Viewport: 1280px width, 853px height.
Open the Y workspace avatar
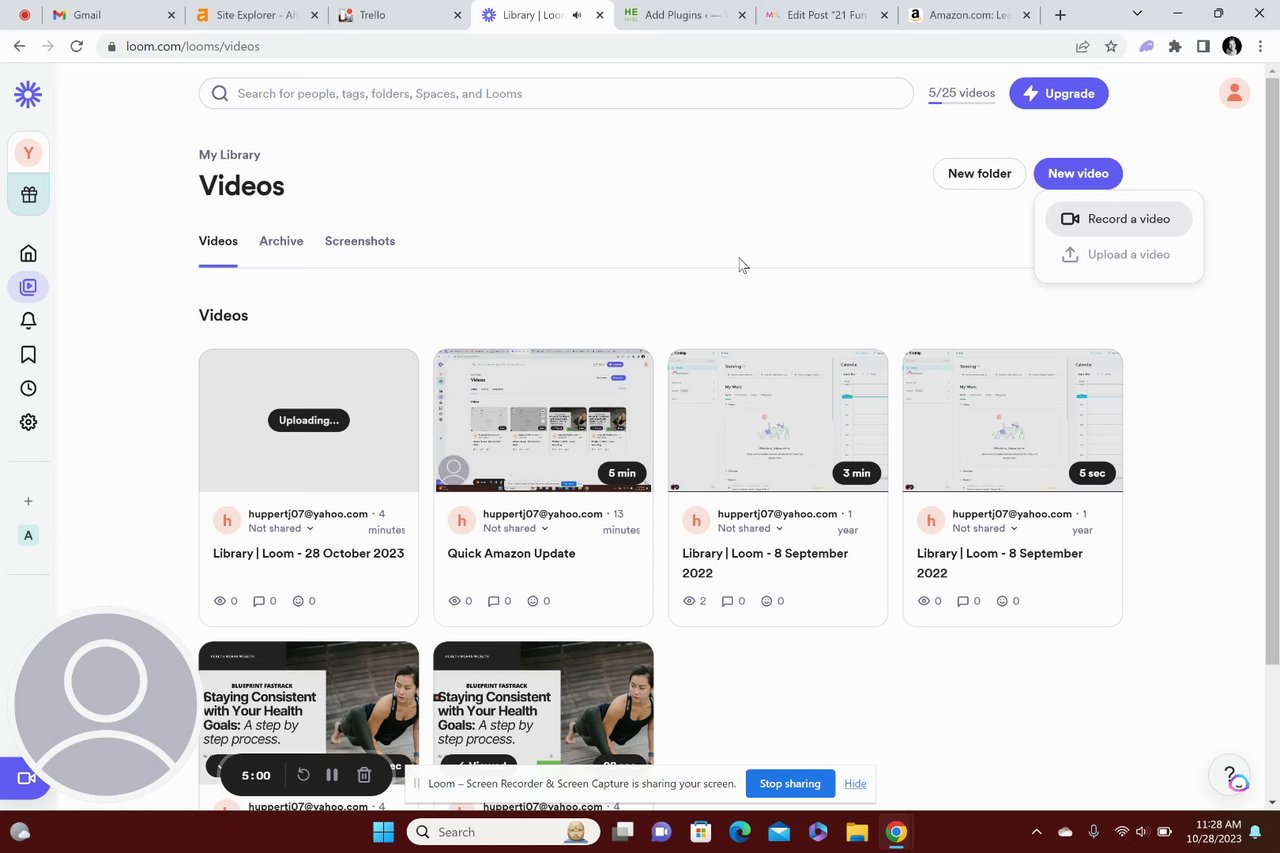pyautogui.click(x=28, y=153)
